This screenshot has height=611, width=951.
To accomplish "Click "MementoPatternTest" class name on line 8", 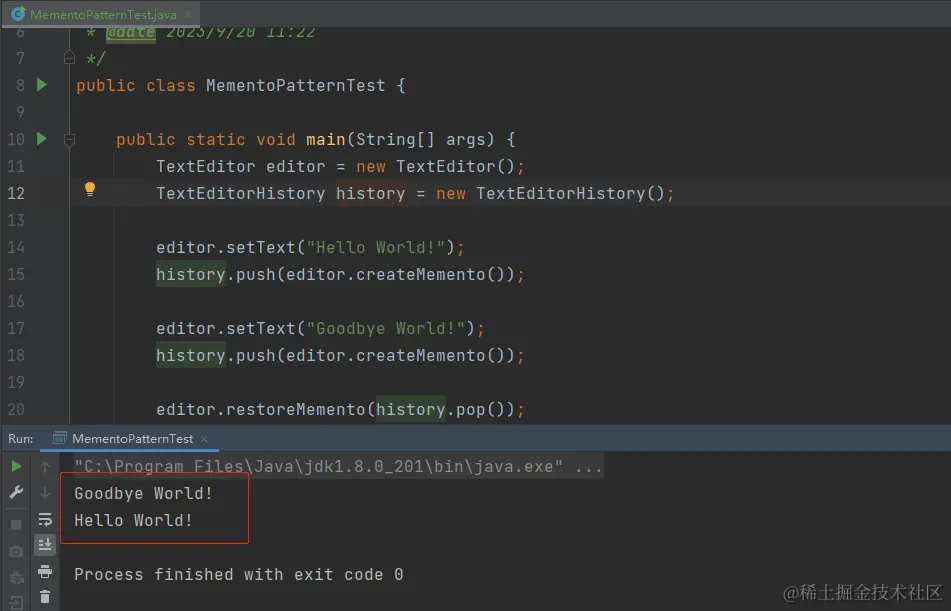I will tap(295, 86).
